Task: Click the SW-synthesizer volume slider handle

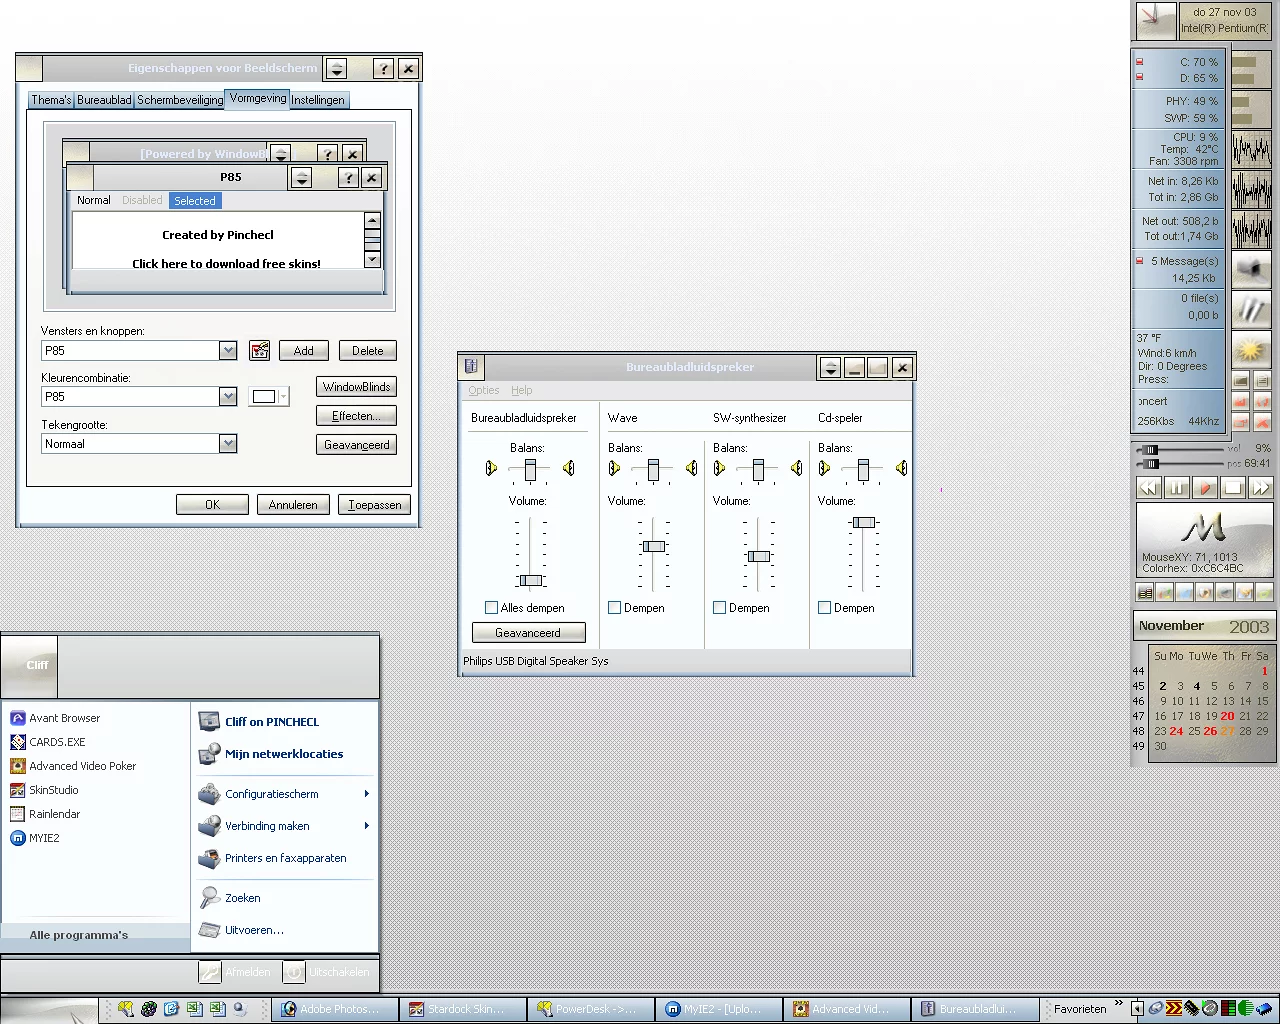Action: pos(759,556)
